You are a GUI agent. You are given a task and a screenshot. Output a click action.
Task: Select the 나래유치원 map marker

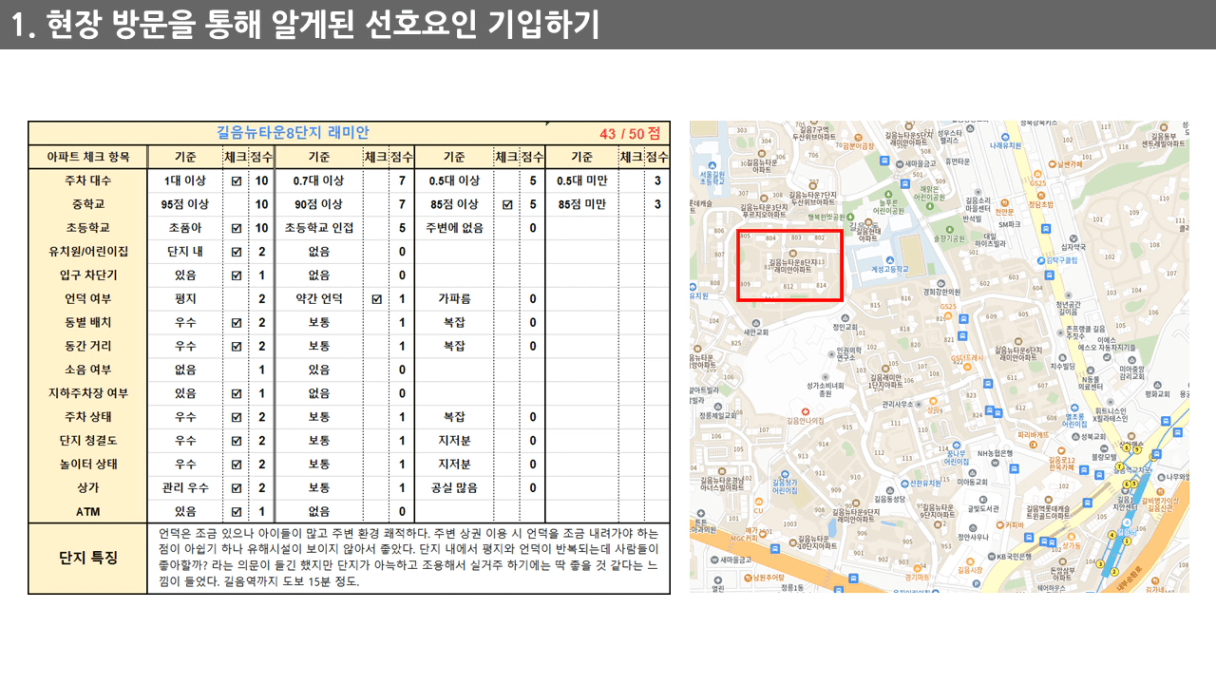tap(1005, 141)
